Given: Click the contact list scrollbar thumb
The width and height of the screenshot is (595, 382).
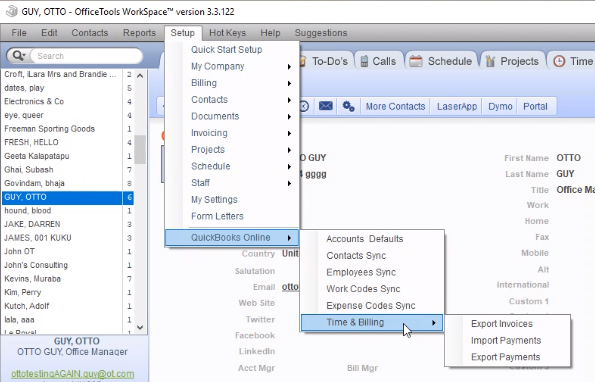Looking at the screenshot, I should tap(140, 149).
